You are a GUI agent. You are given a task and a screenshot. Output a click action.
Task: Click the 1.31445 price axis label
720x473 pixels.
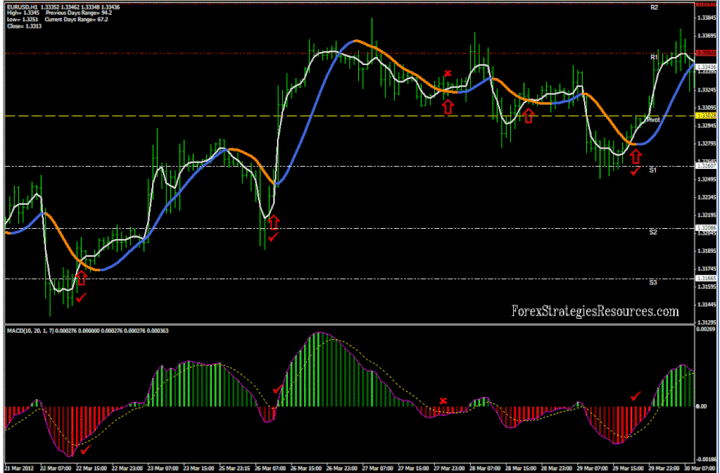[706, 304]
